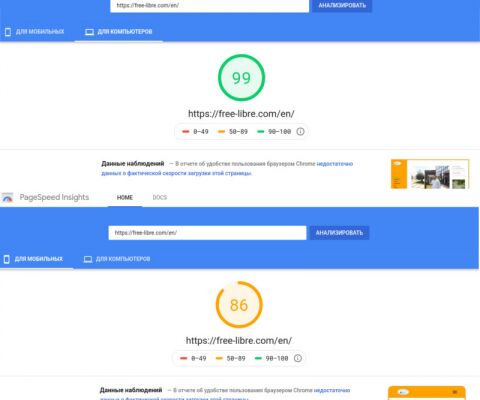Click the red 0-49 legend in upper report
This screenshot has height=400, width=480.
195,132
